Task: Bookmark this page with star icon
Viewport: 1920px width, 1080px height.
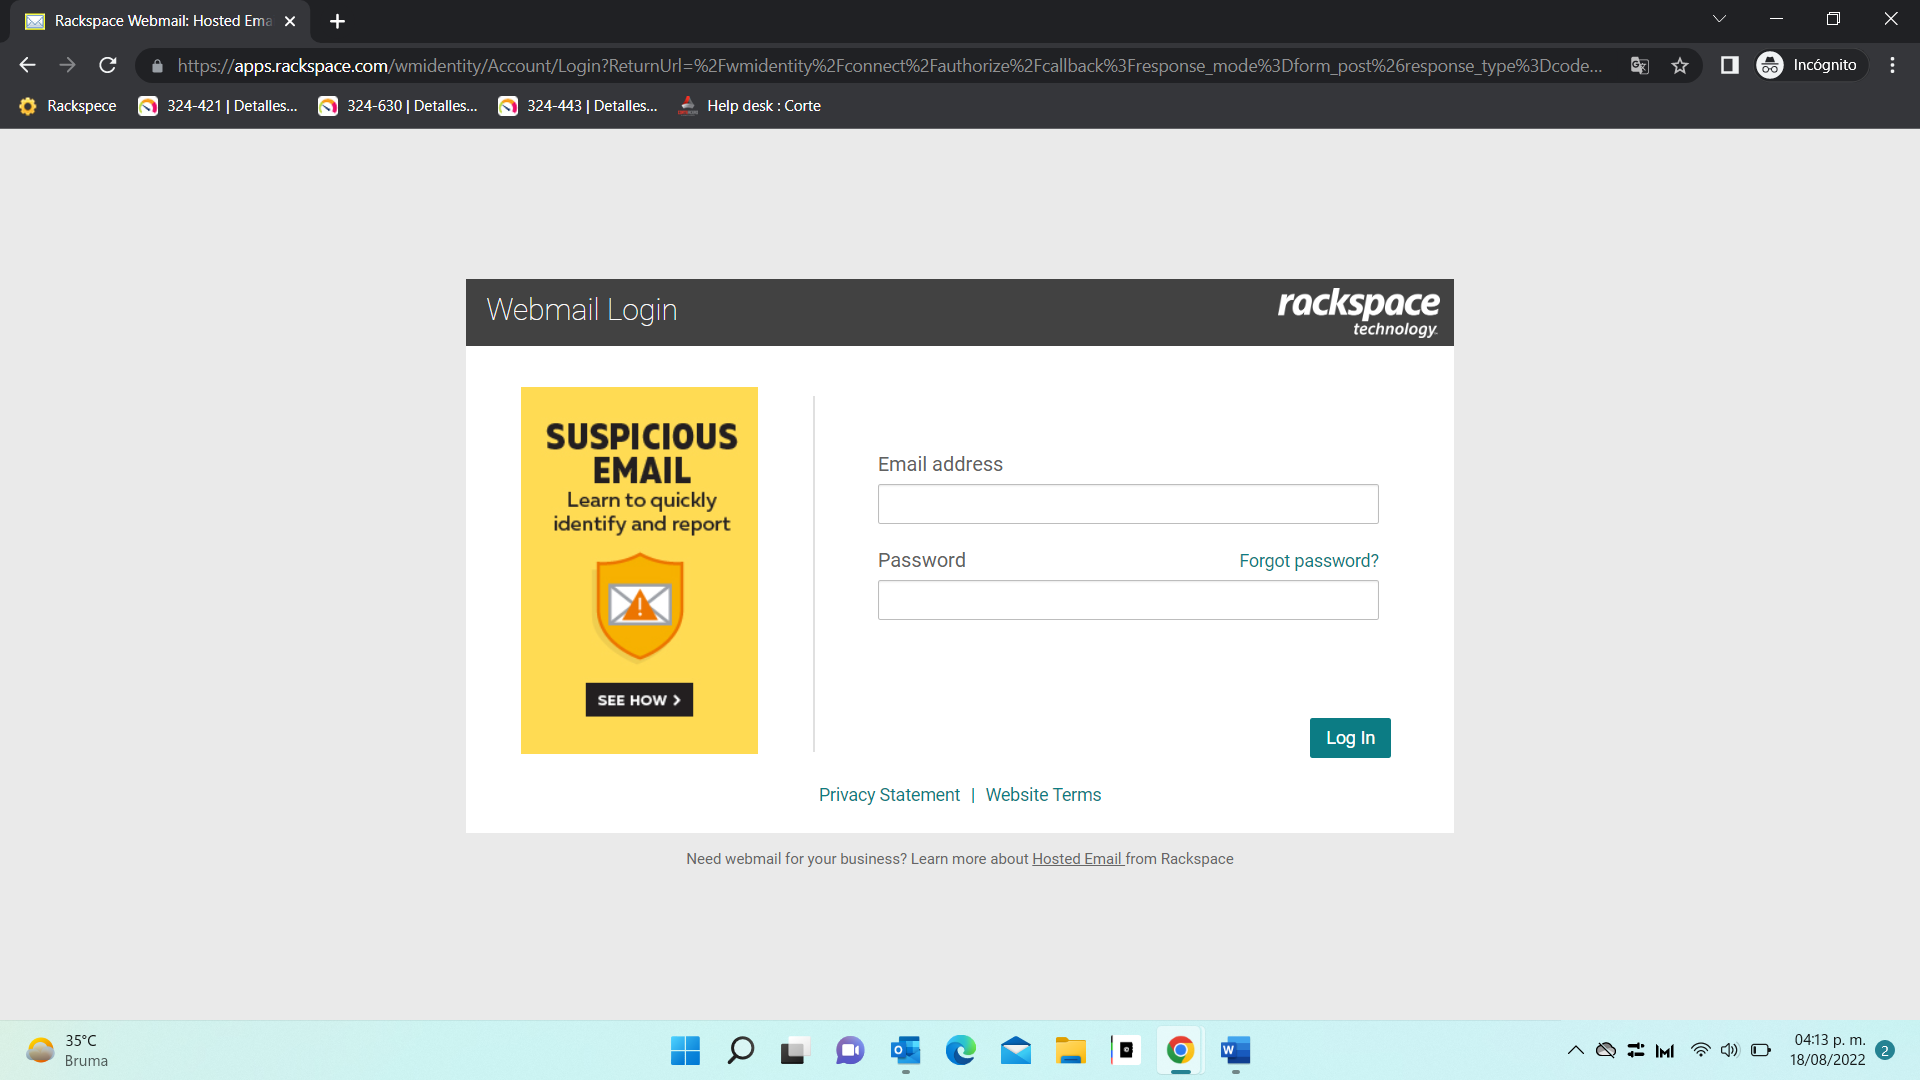Action: (x=1680, y=65)
